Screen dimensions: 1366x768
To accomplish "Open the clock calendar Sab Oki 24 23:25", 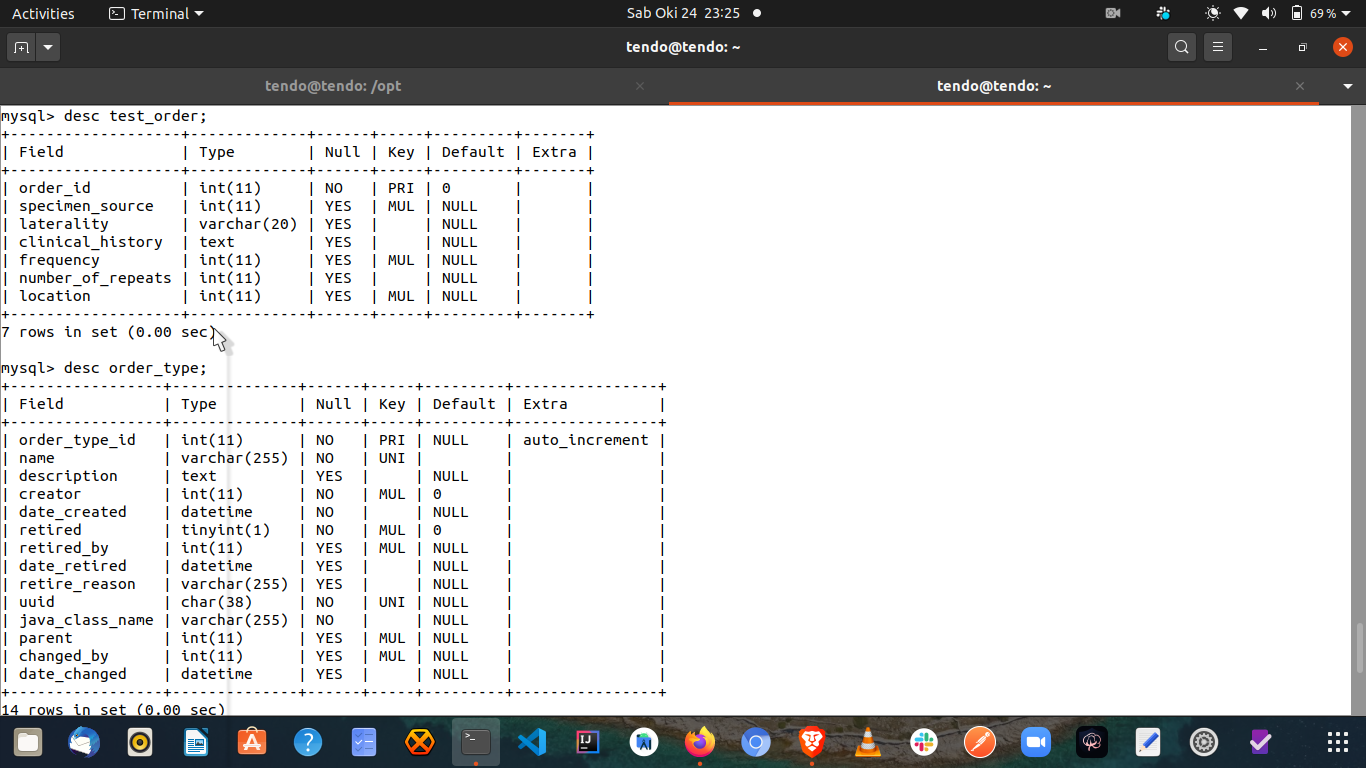I will (683, 13).
